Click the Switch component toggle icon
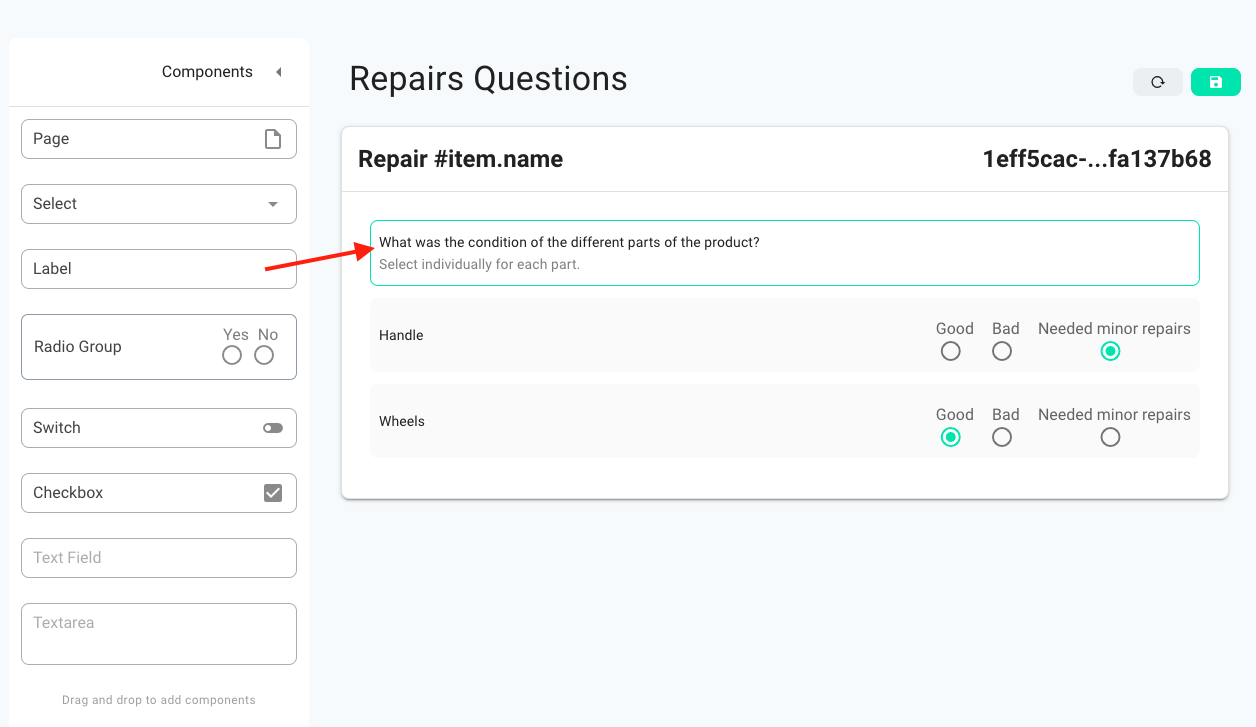Viewport: 1256px width, 727px height. (x=273, y=428)
